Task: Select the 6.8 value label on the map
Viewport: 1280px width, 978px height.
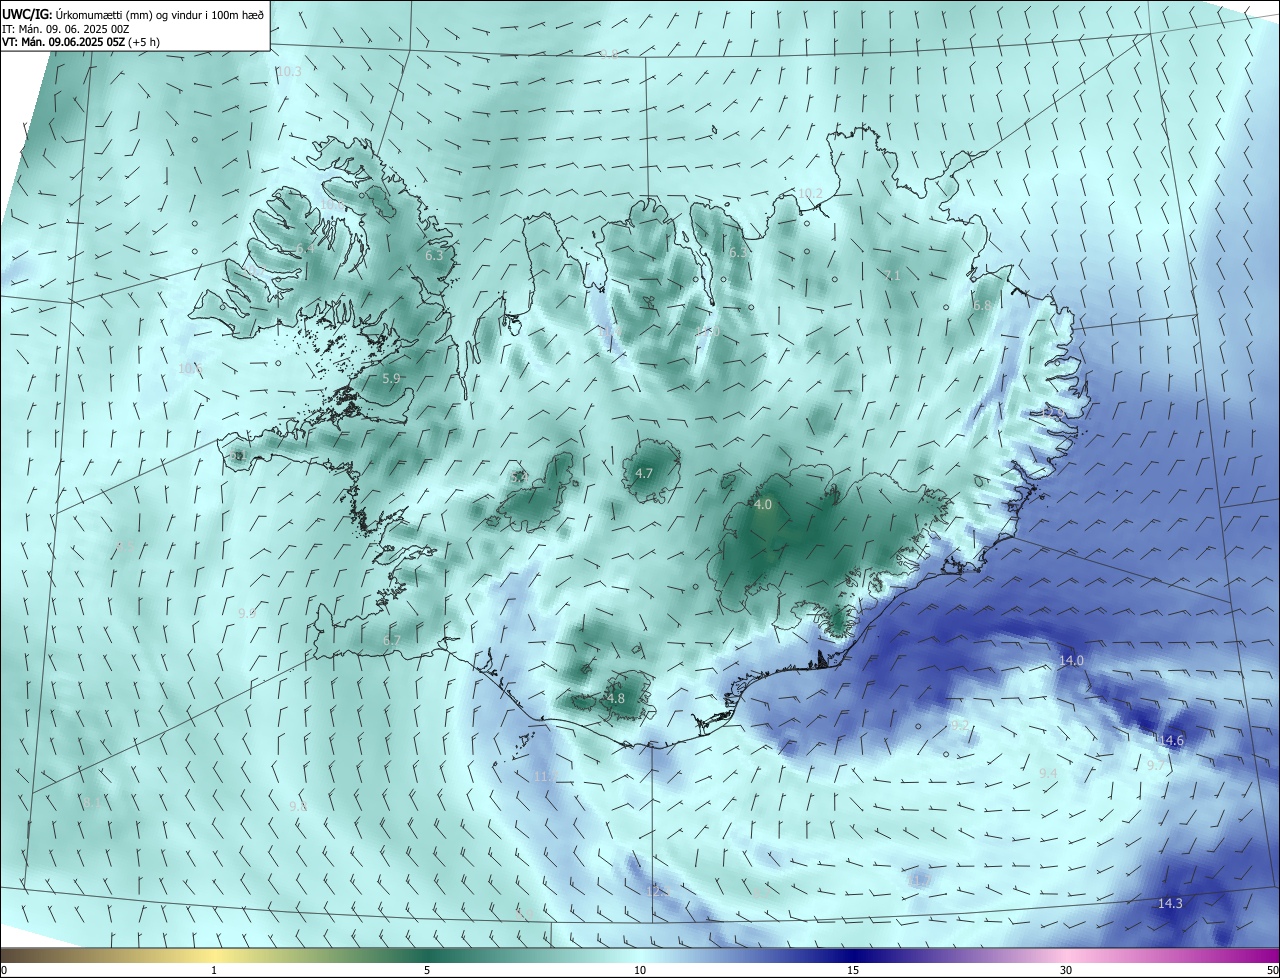Action: coord(982,306)
